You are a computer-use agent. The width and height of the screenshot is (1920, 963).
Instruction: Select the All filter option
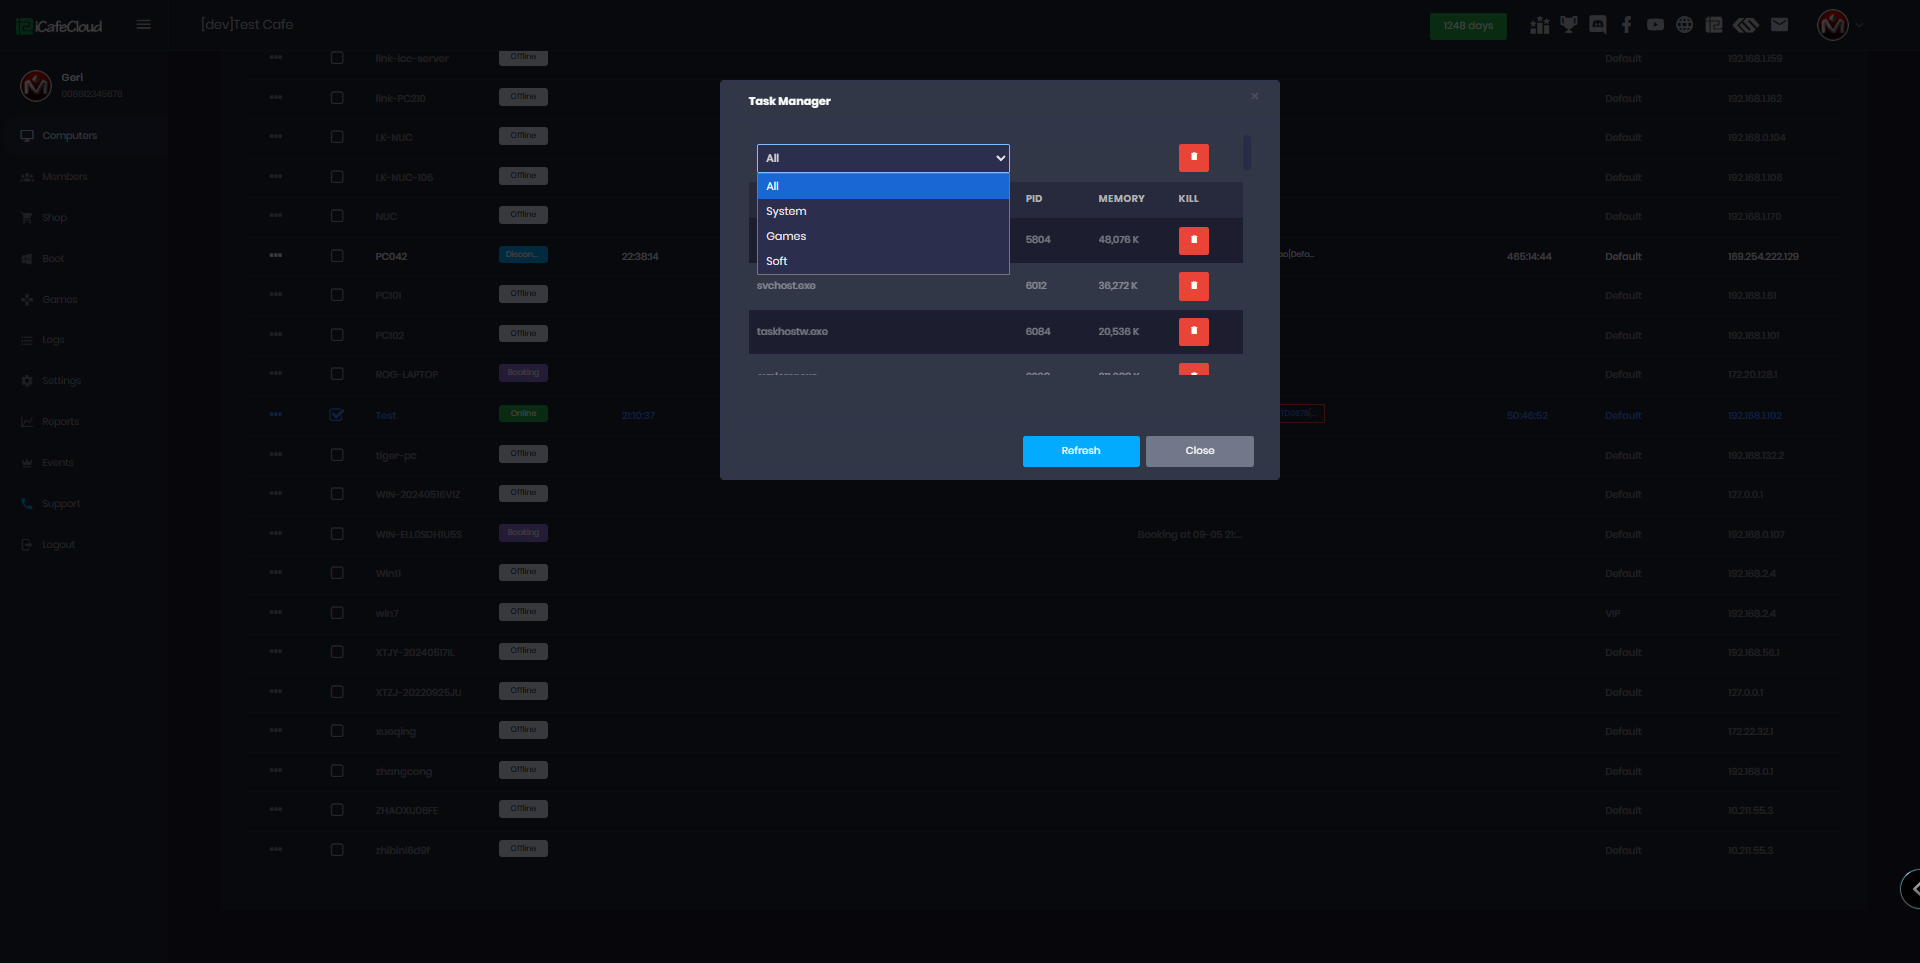[773, 186]
